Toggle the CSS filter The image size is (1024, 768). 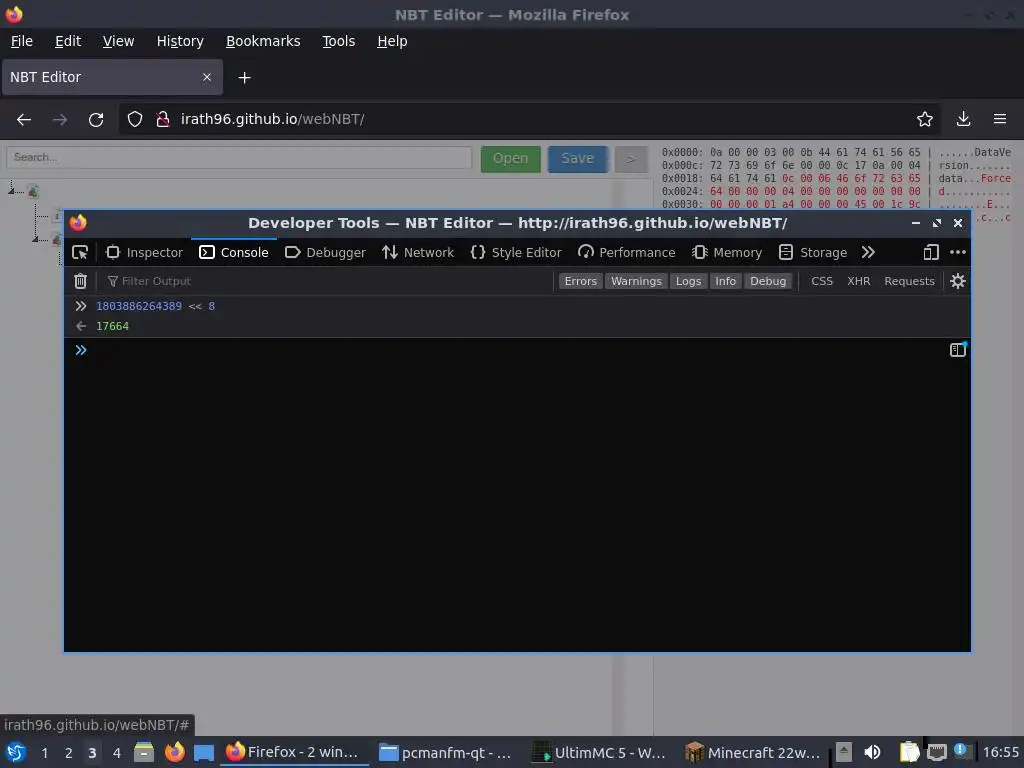click(822, 281)
